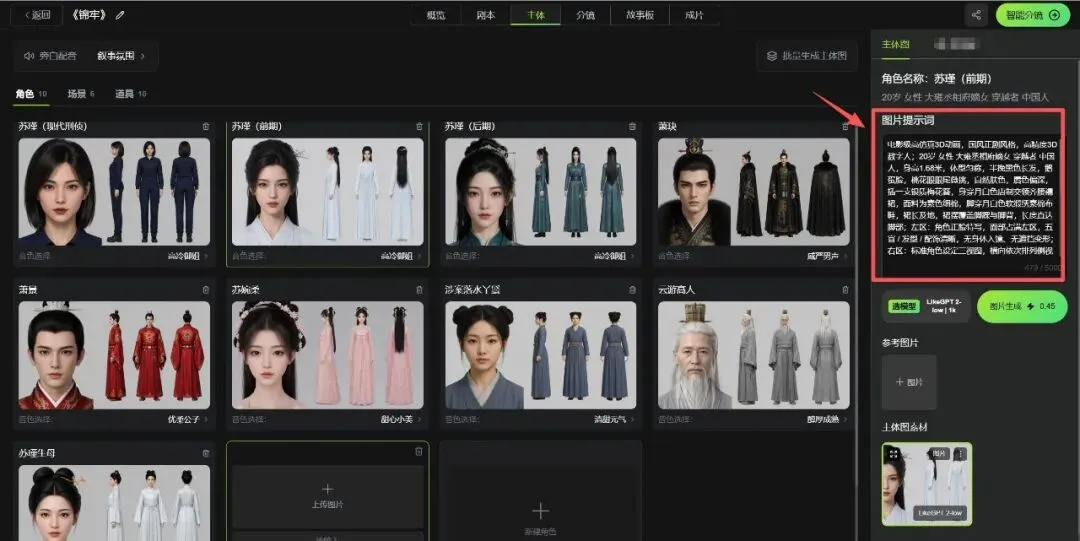Switch to the 分镜 tab
Screen dimensions: 1080x541
585,15
